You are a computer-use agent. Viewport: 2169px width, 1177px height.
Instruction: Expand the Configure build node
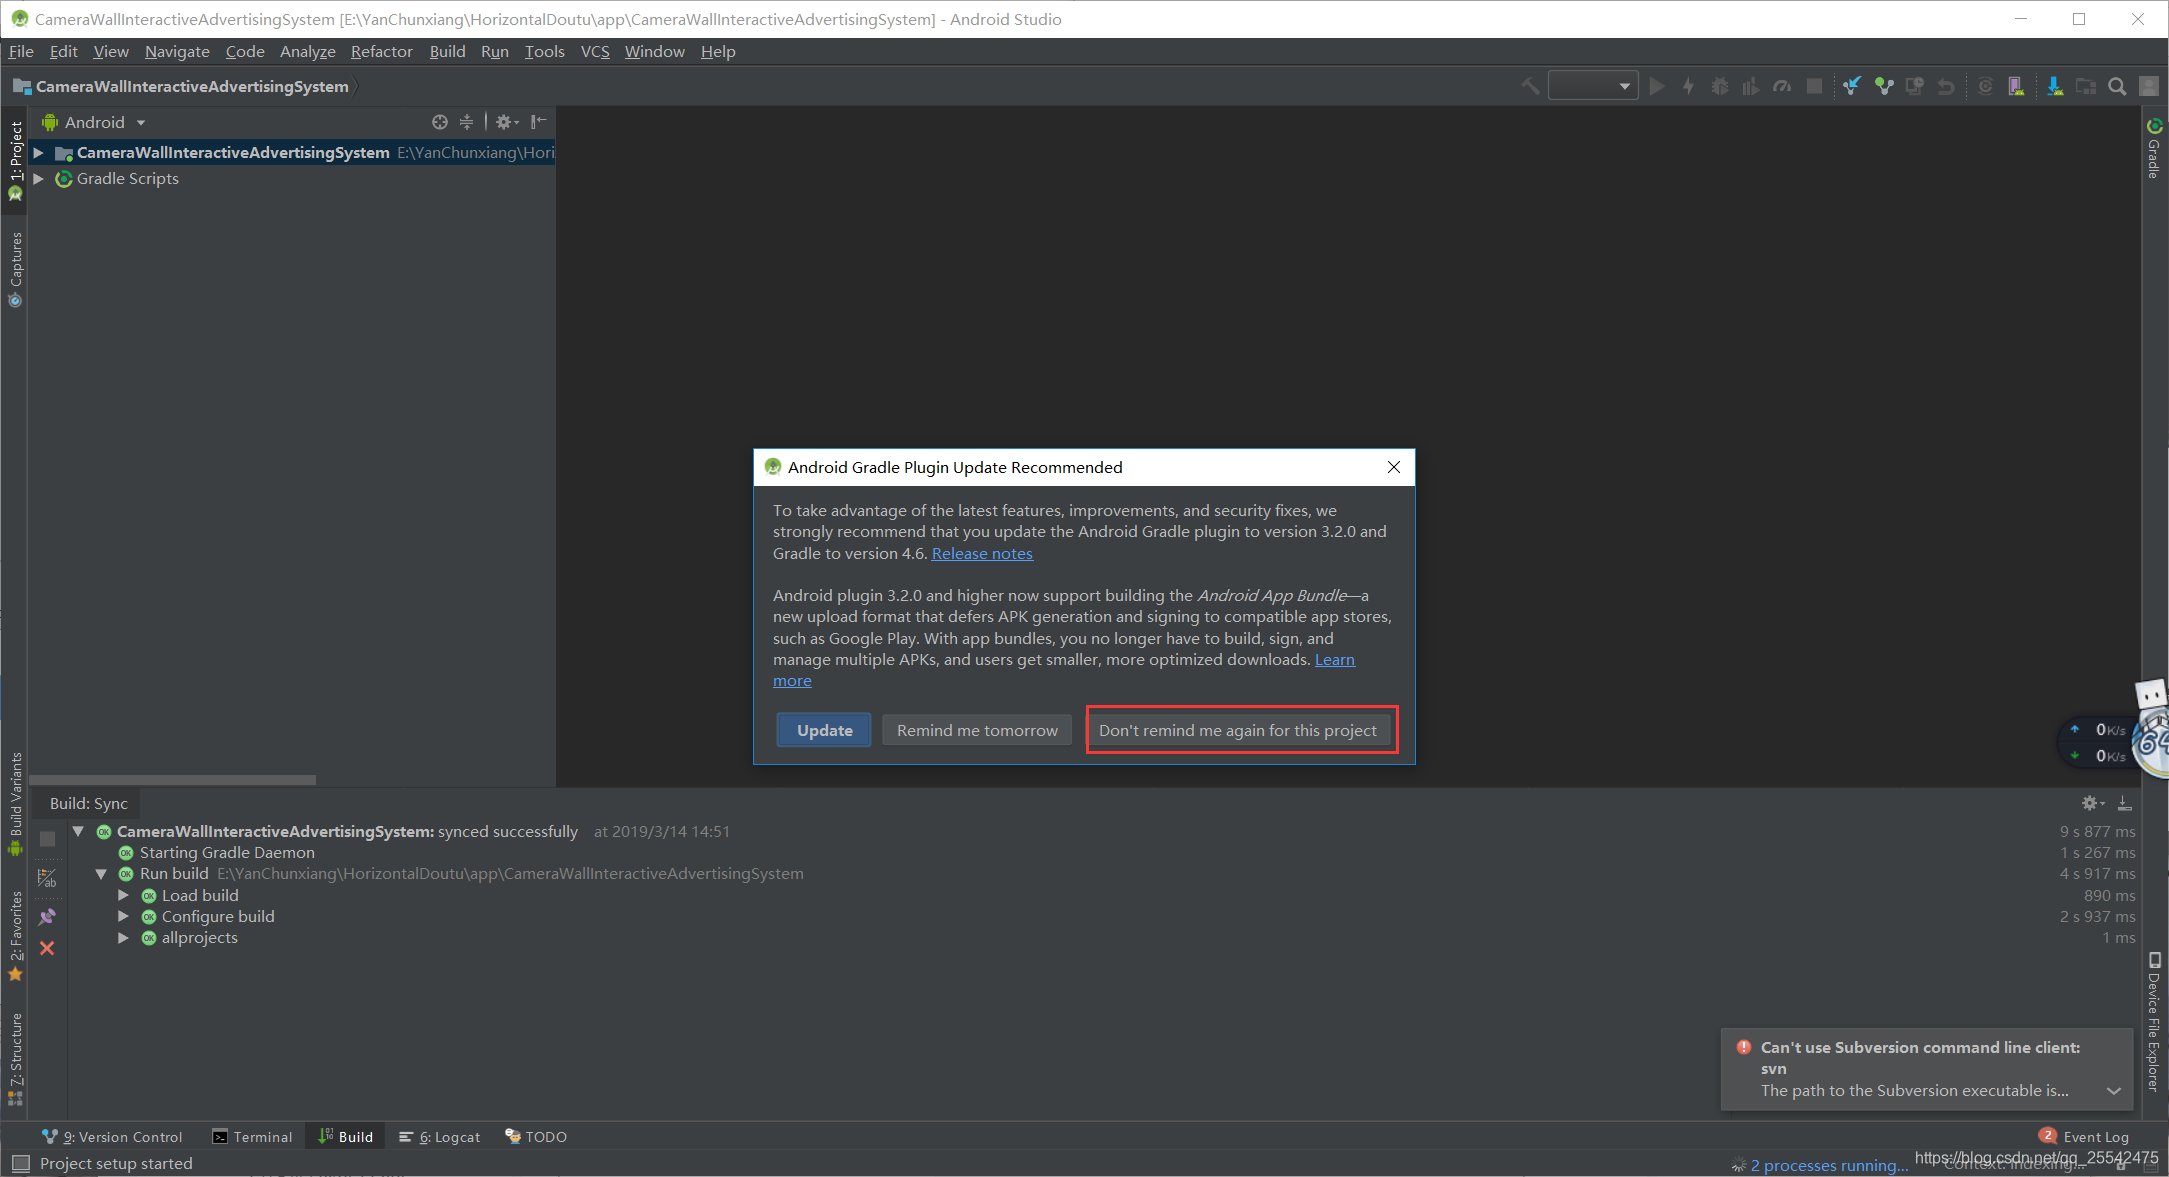point(123,916)
